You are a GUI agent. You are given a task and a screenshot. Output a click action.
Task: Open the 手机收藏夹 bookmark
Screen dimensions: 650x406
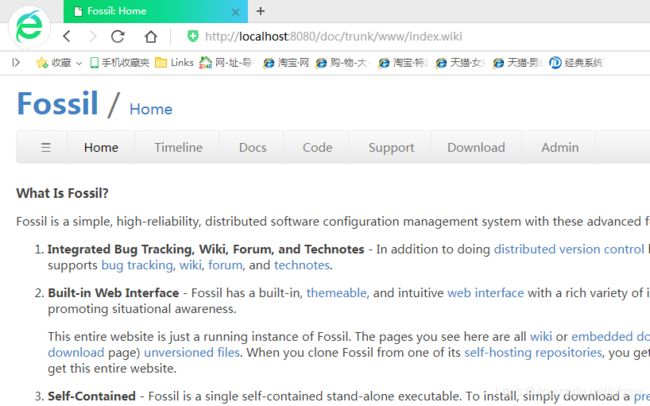[x=119, y=63]
